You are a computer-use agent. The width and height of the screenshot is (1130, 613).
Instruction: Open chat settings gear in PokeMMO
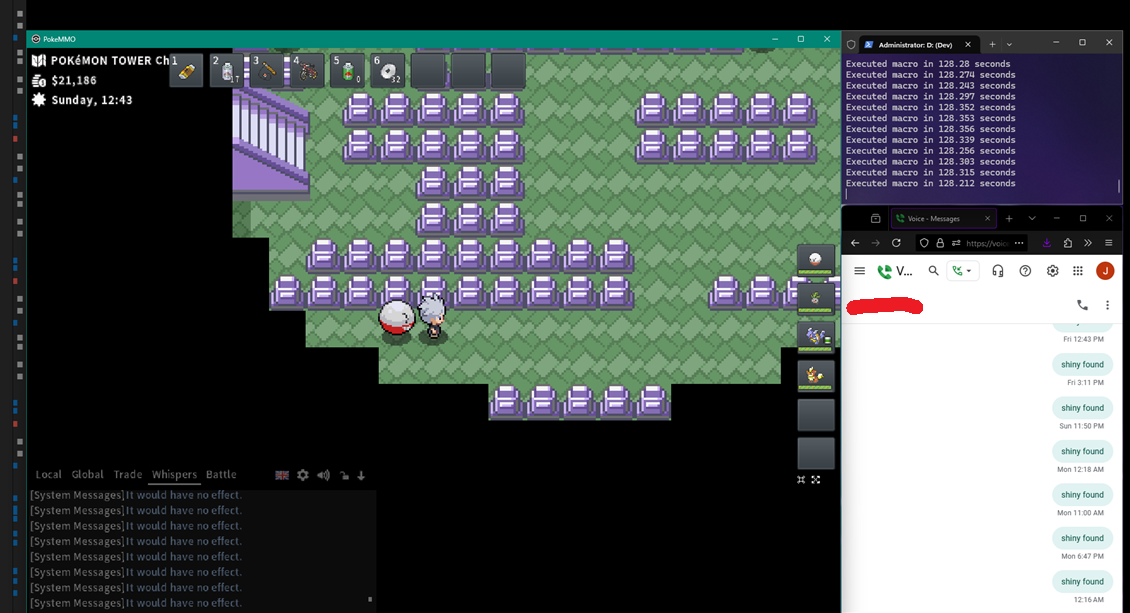point(303,475)
